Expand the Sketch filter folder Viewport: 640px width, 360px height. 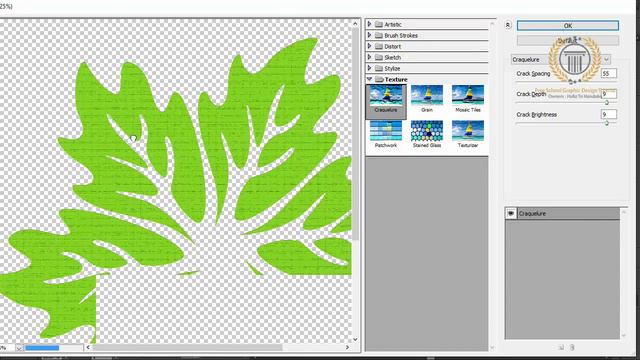[369, 57]
